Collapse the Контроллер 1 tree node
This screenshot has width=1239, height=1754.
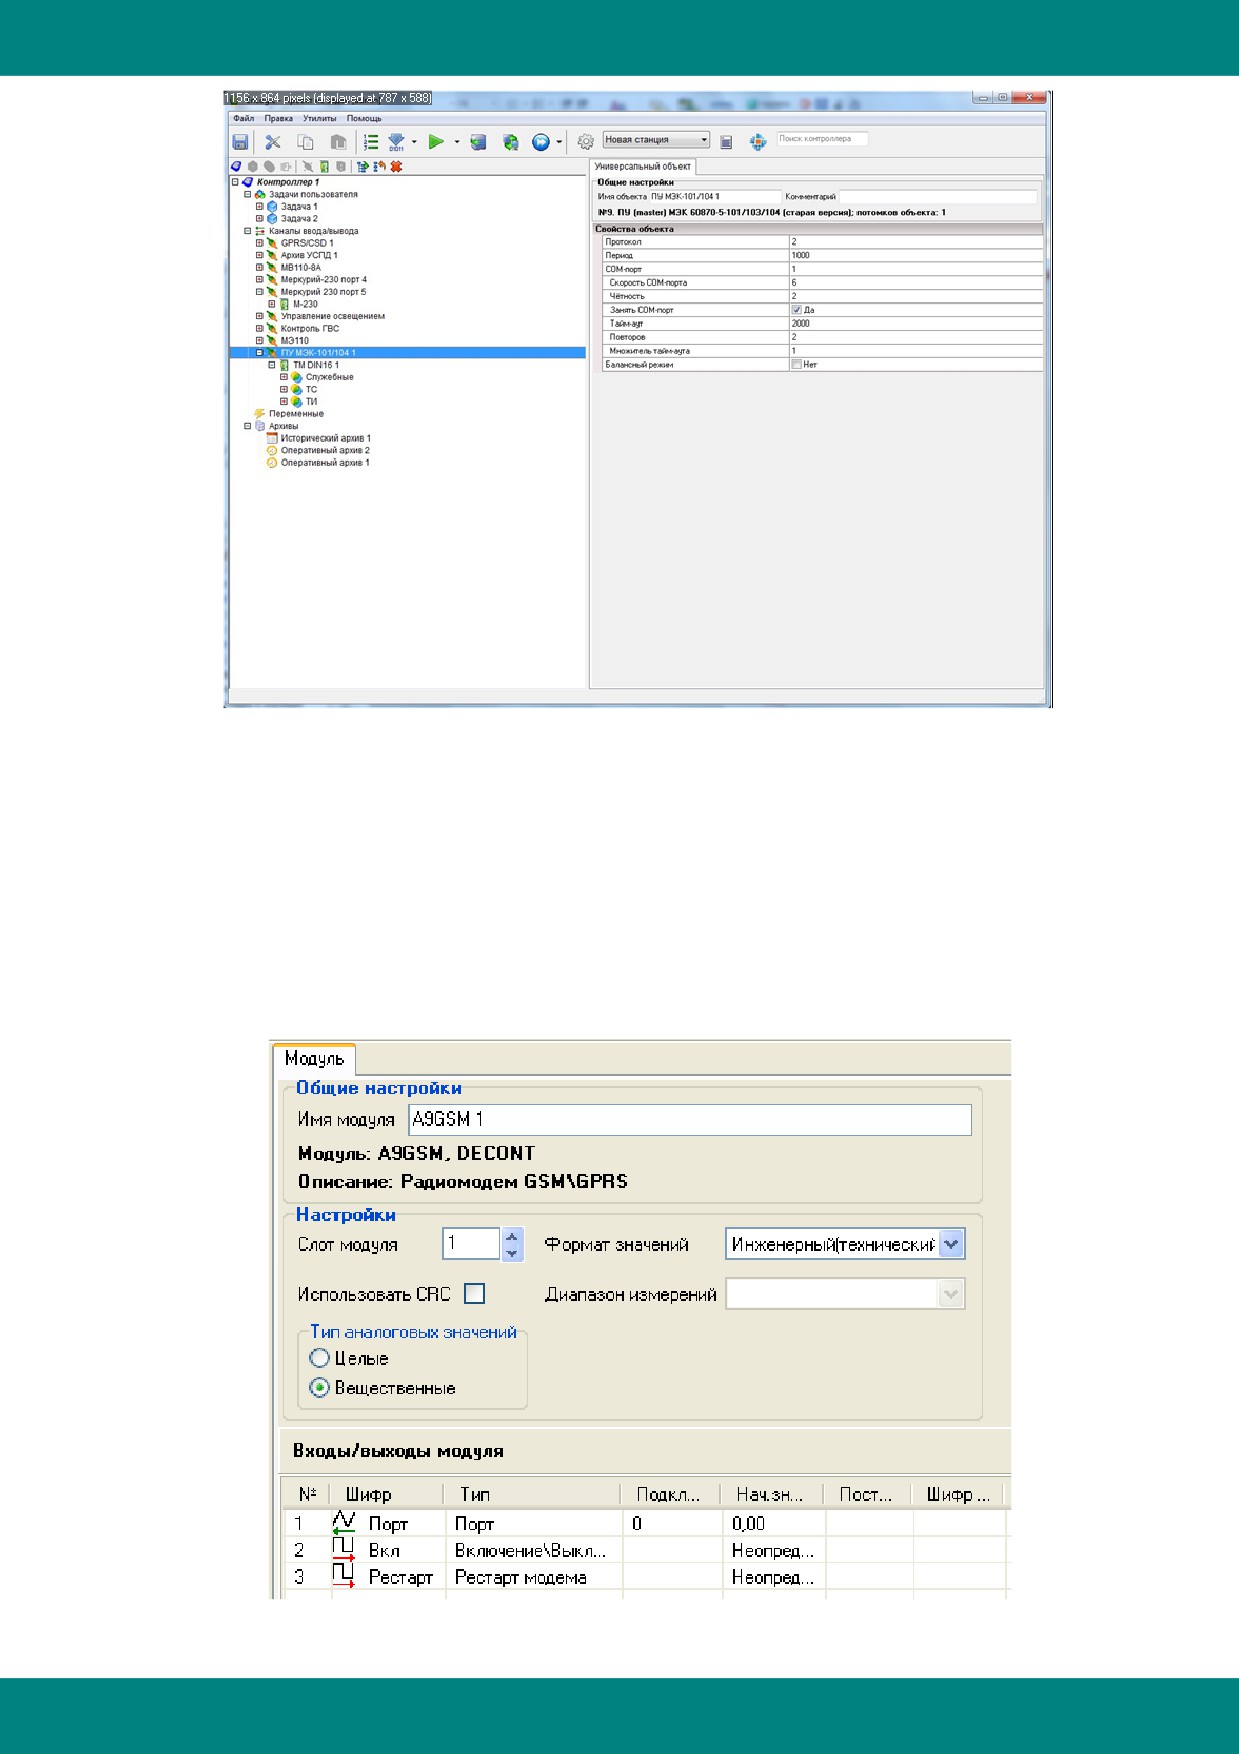236,182
